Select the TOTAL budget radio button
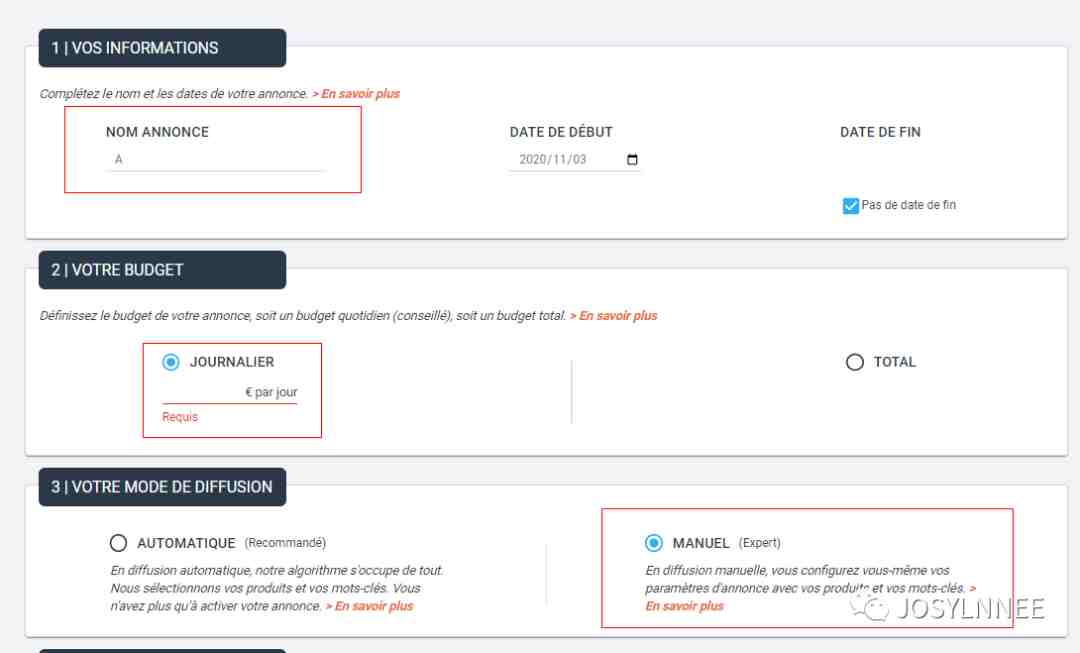The image size is (1080, 653). point(854,362)
